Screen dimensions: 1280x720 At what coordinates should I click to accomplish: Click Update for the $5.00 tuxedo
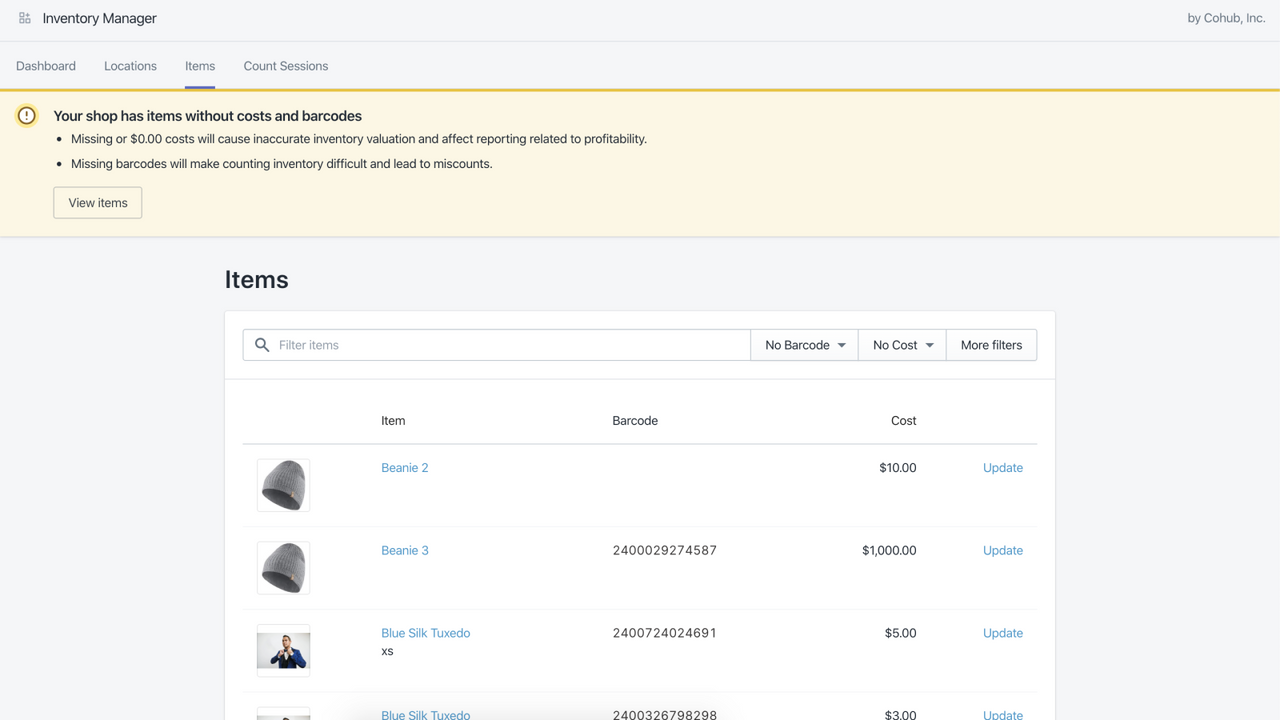point(1003,633)
